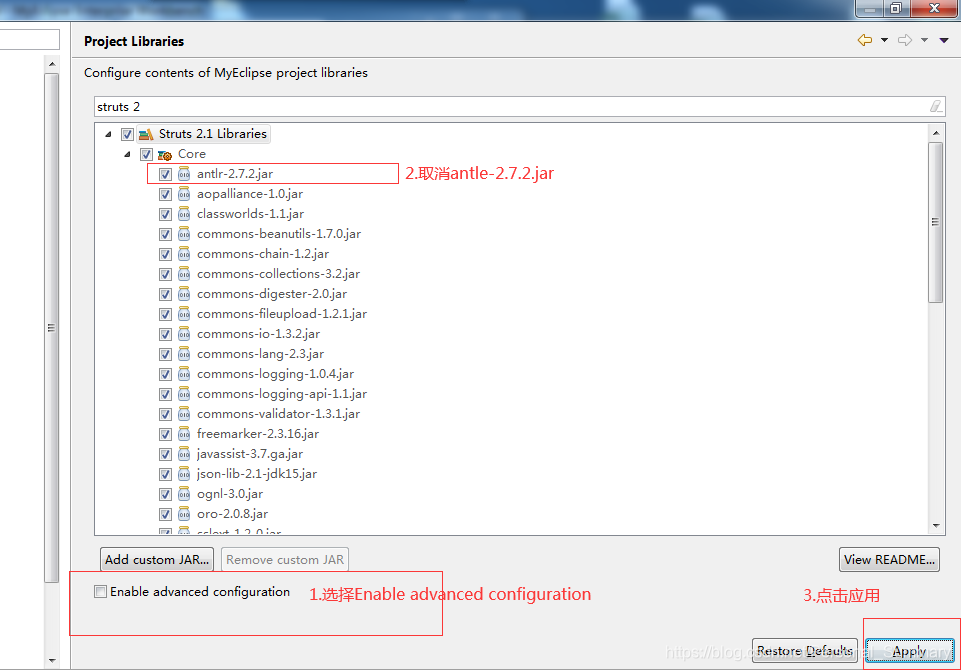Open the View README... button
The image size is (961, 671).
(889, 559)
